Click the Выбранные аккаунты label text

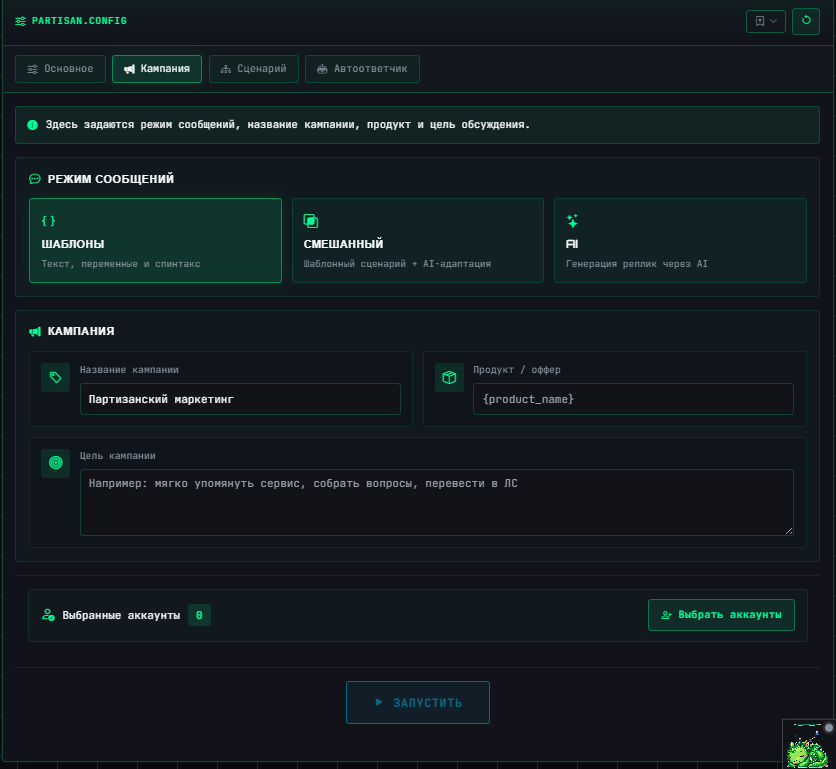(121, 615)
